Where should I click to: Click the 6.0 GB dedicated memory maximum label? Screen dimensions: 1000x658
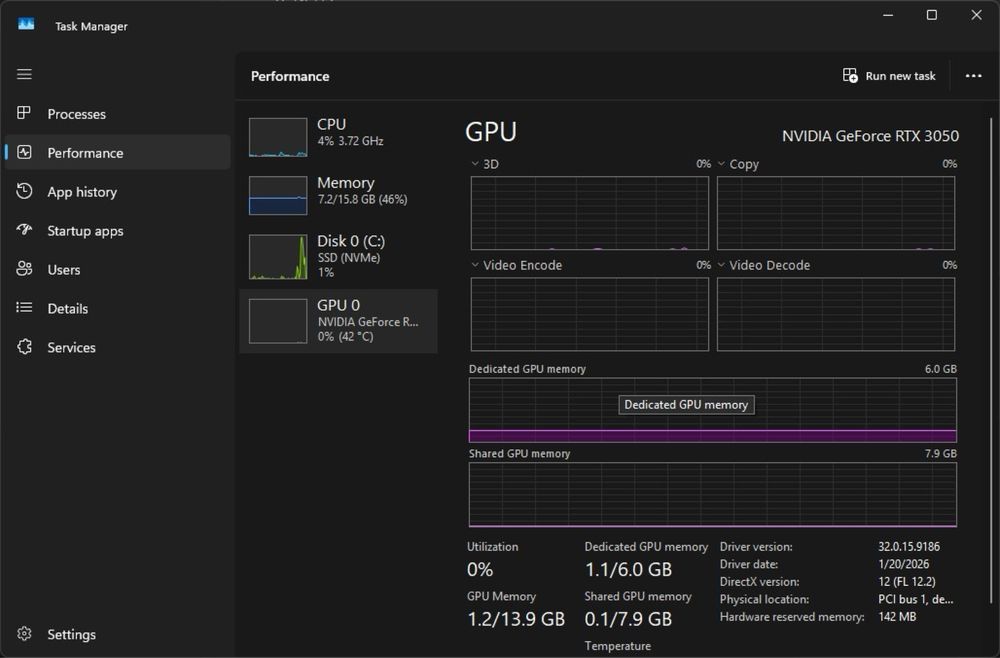941,369
